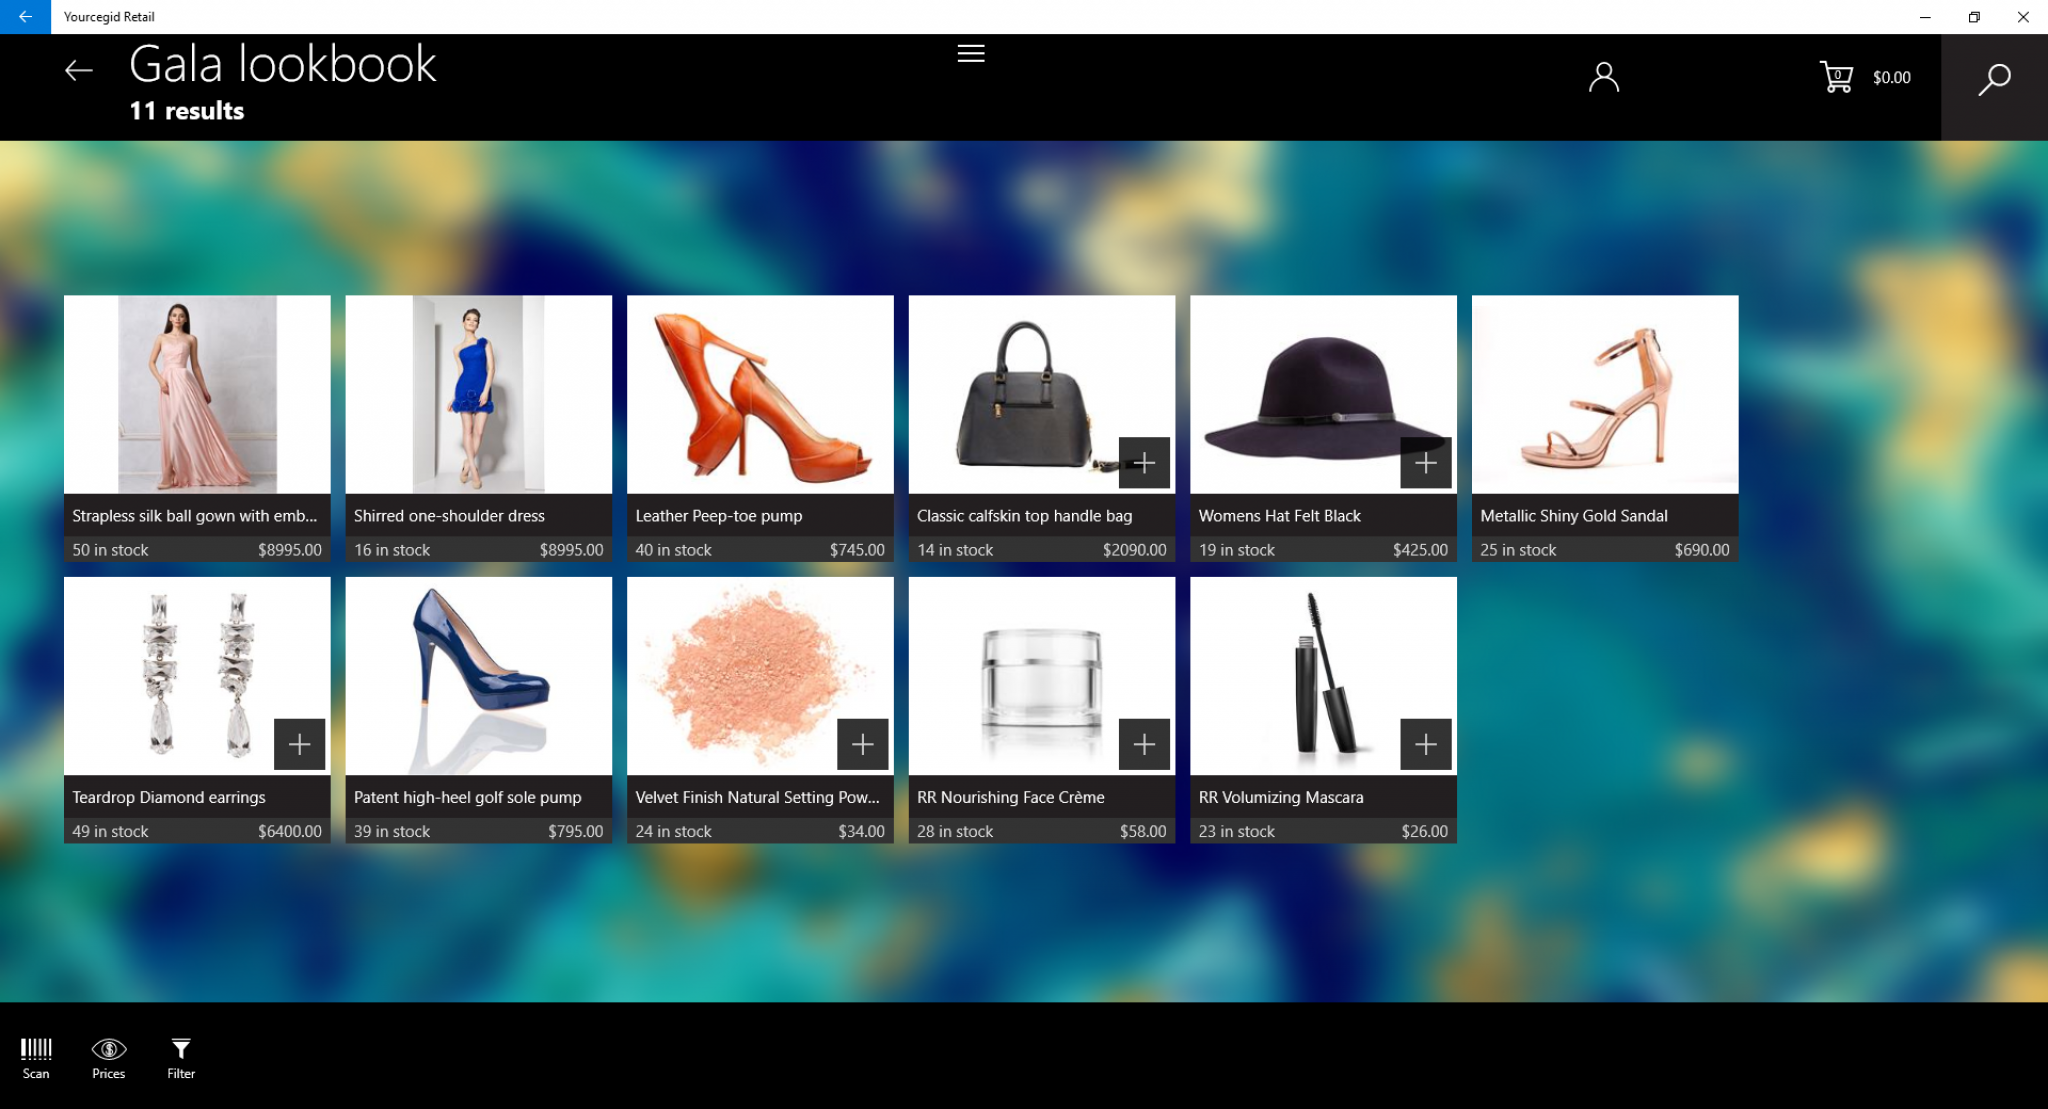Viewport: 2048px width, 1109px height.
Task: Add the RR Nourishing Face Crème to cart
Action: coord(1145,743)
